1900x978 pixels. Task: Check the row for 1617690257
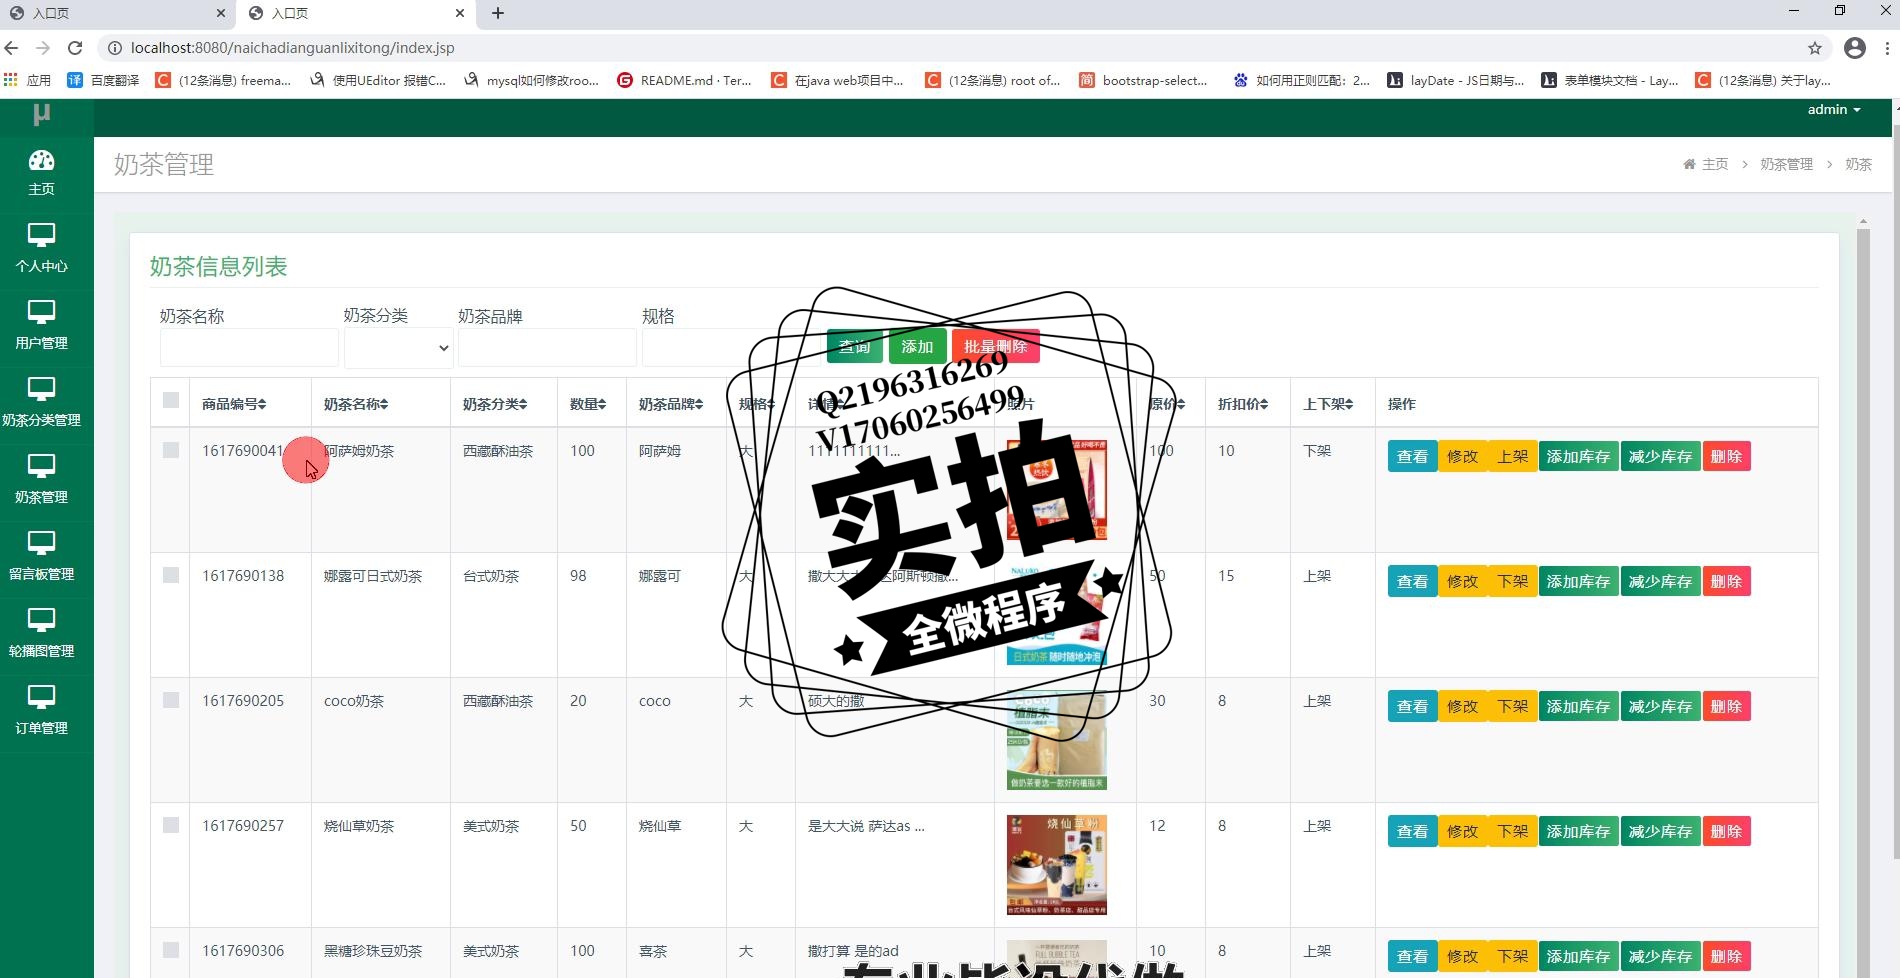pos(171,825)
